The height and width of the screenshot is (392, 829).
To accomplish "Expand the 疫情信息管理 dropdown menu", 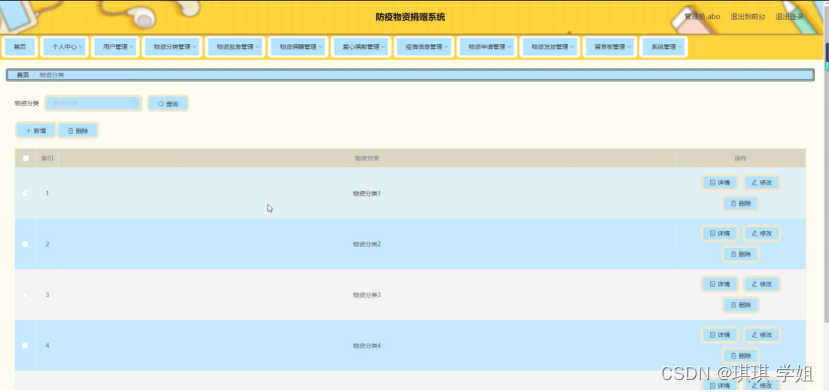I will click(x=423, y=47).
